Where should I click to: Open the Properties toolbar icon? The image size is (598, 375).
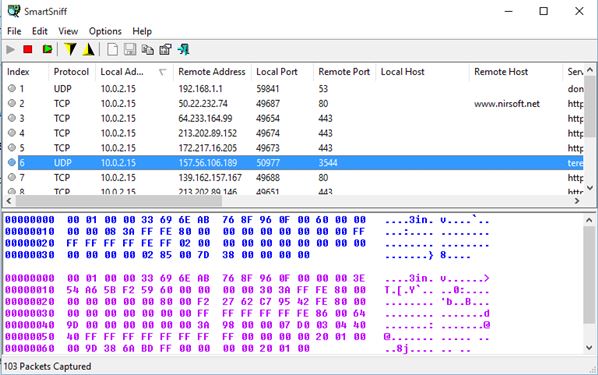coord(166,50)
